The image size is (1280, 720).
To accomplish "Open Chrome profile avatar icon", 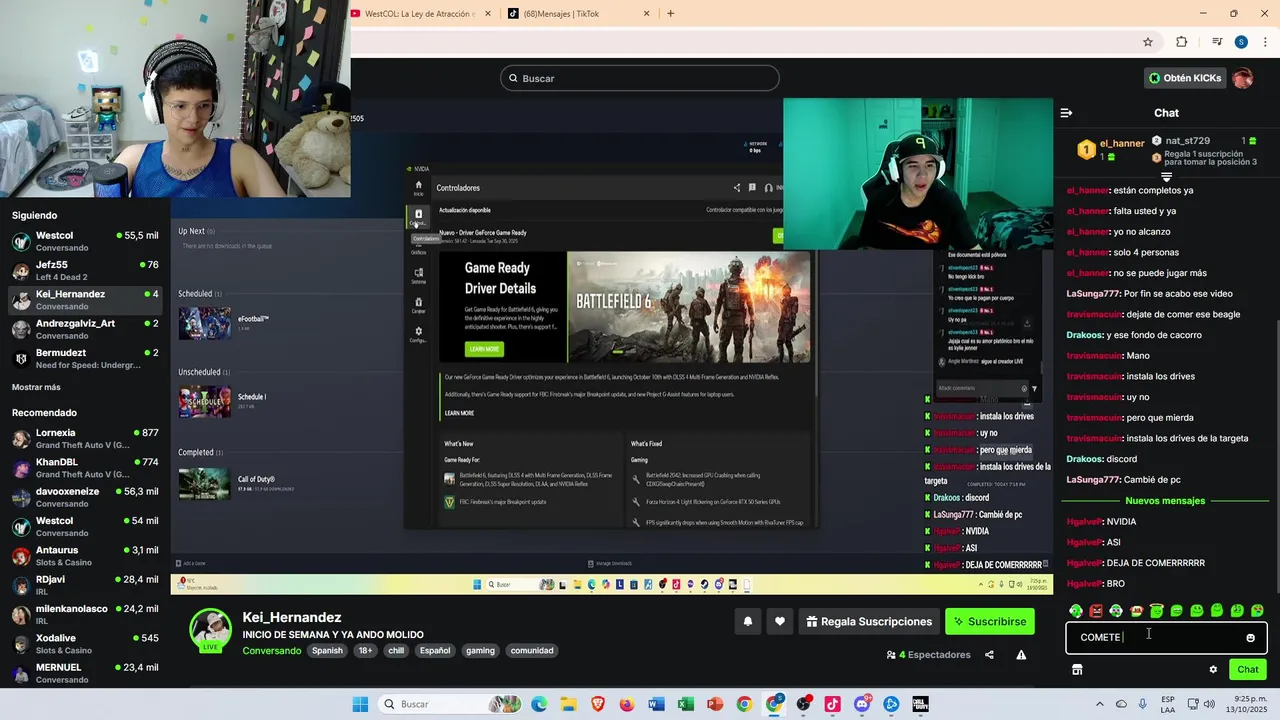I will (1241, 42).
